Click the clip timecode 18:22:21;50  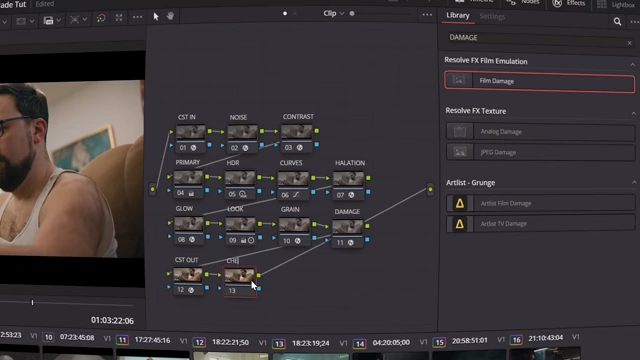coord(231,342)
